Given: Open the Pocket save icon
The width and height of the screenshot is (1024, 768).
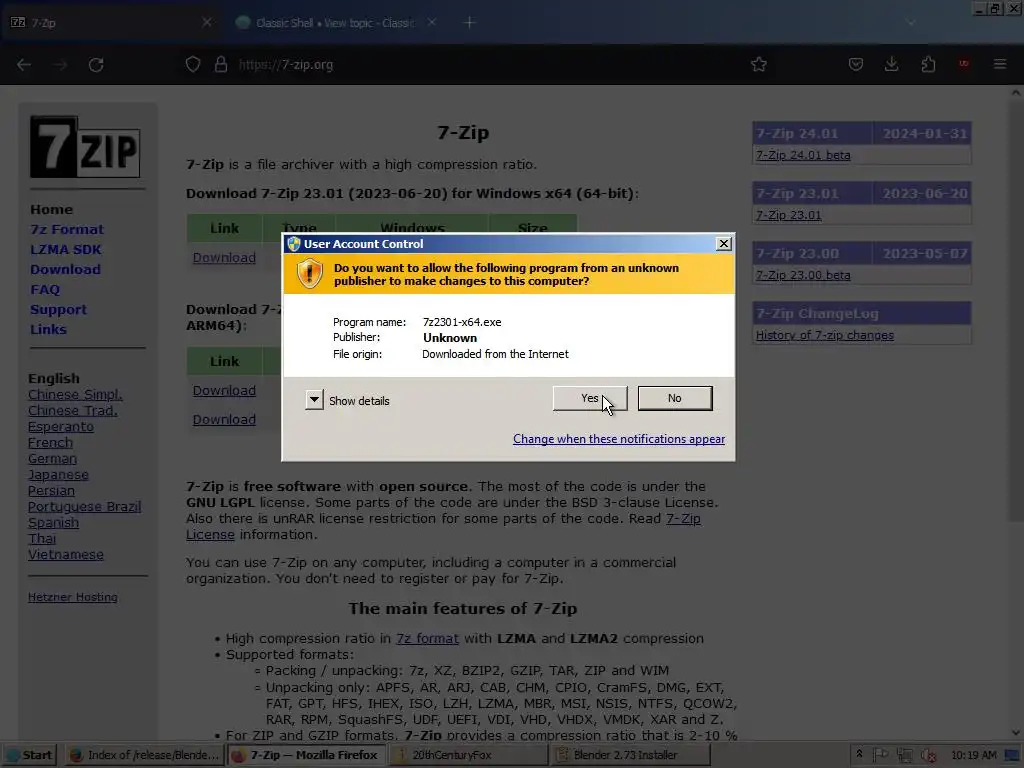Looking at the screenshot, I should click(856, 65).
